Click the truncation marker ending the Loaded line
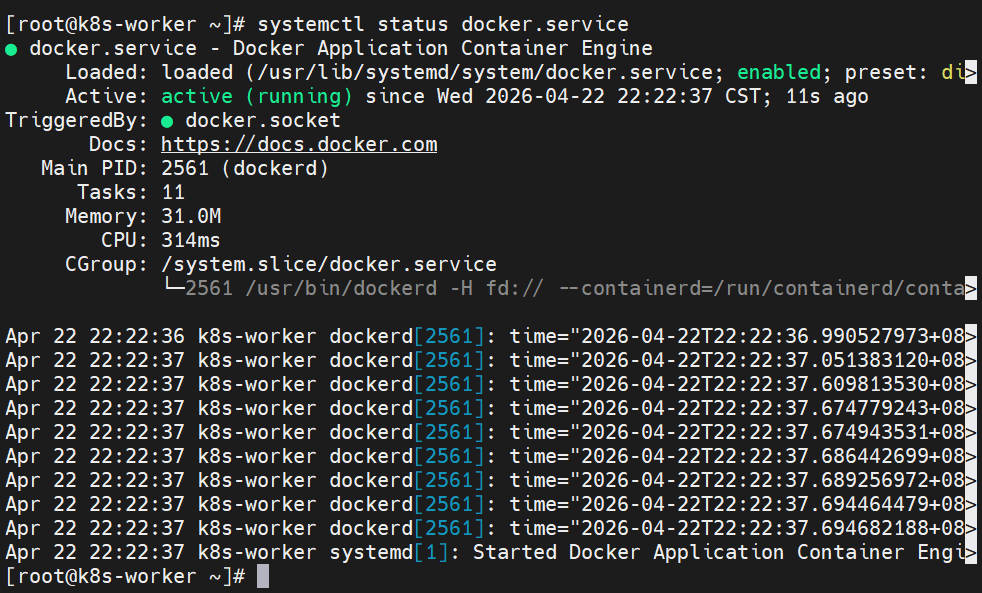The image size is (982, 593). [970, 73]
